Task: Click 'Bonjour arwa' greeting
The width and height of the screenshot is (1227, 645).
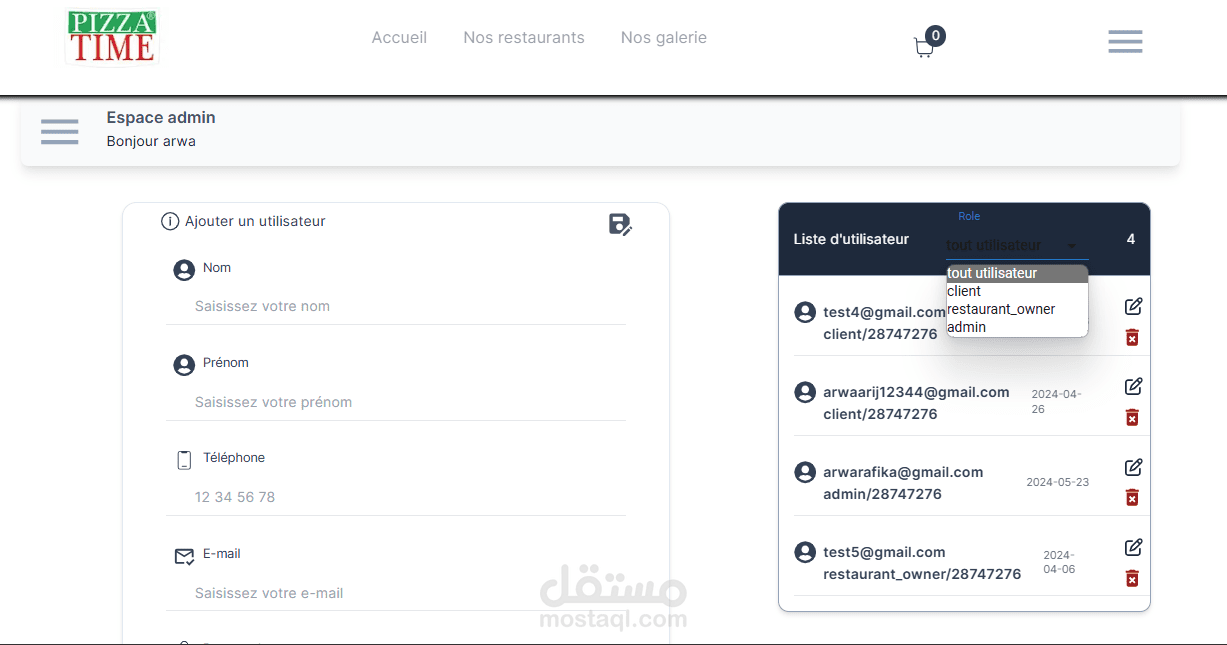Action: 151,141
